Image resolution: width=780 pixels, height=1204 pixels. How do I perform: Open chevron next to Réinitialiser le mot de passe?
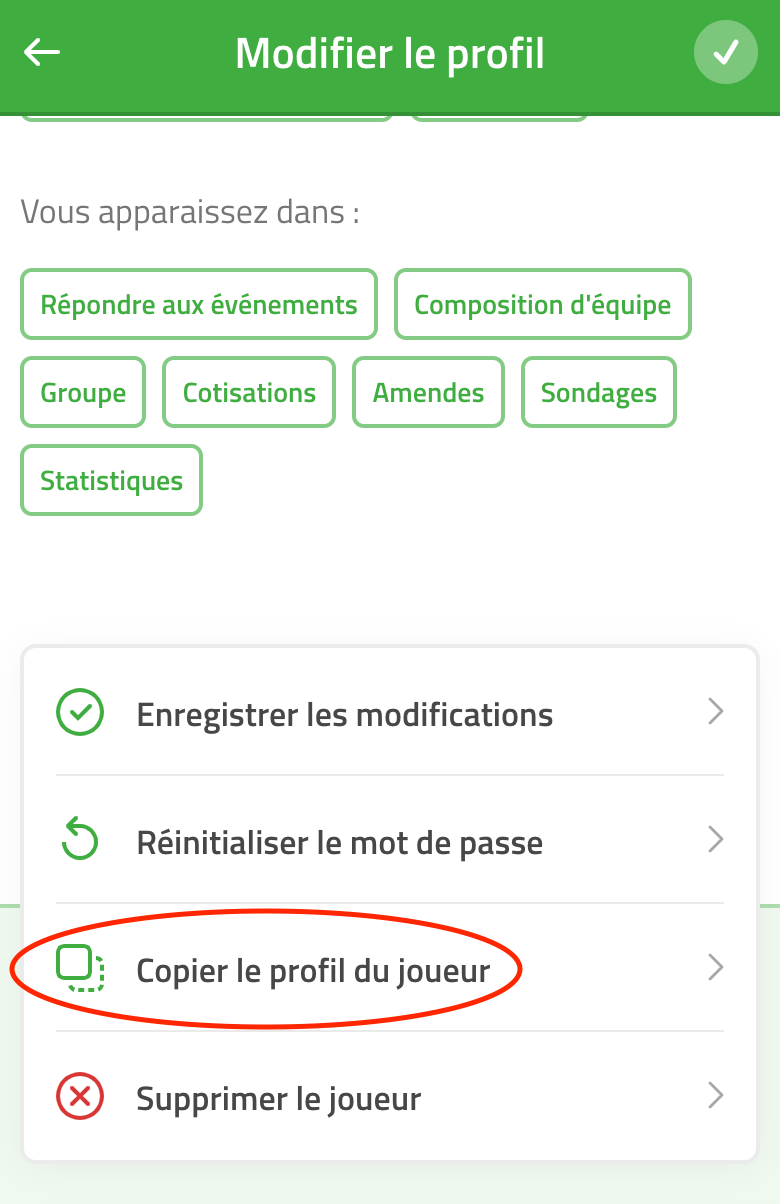click(x=715, y=840)
